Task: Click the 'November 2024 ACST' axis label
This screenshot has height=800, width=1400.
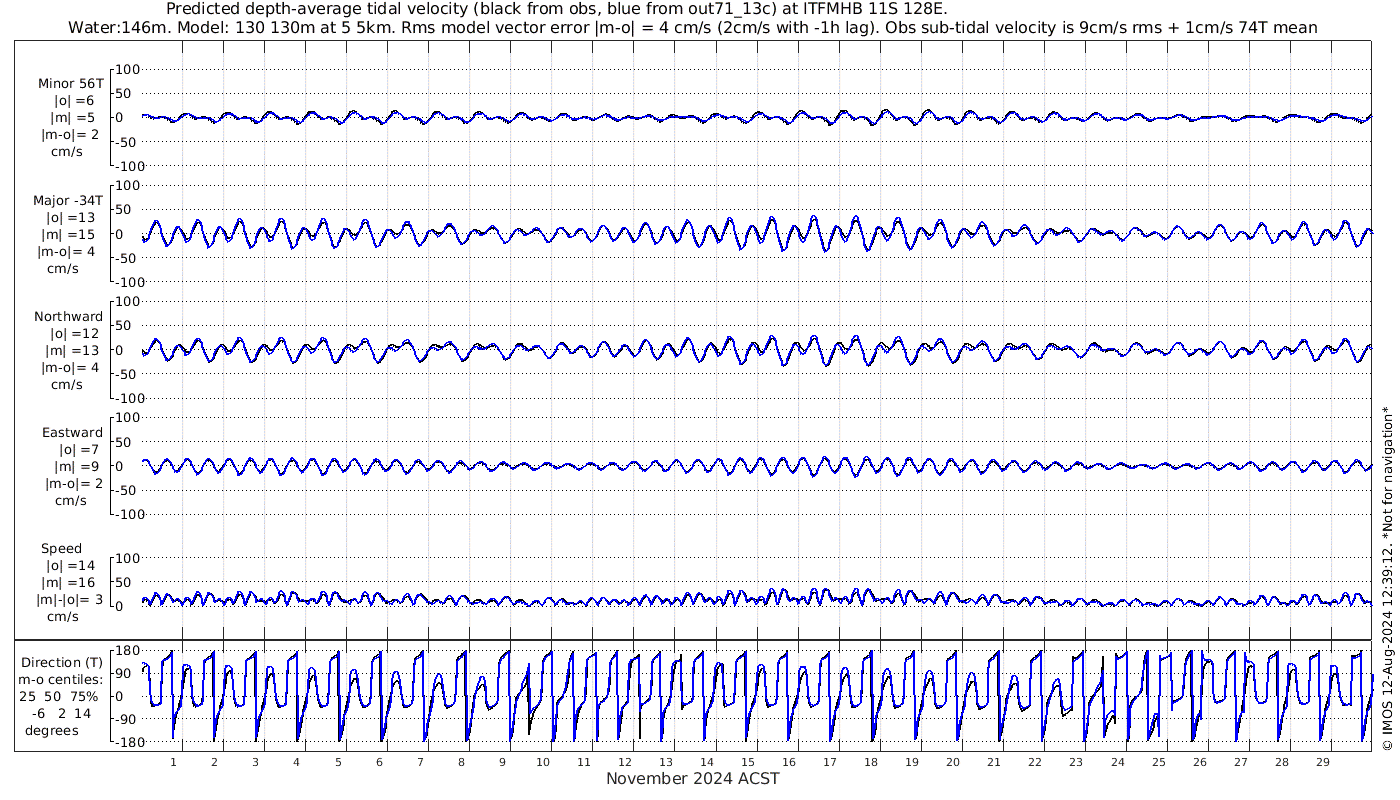Action: [x=693, y=779]
